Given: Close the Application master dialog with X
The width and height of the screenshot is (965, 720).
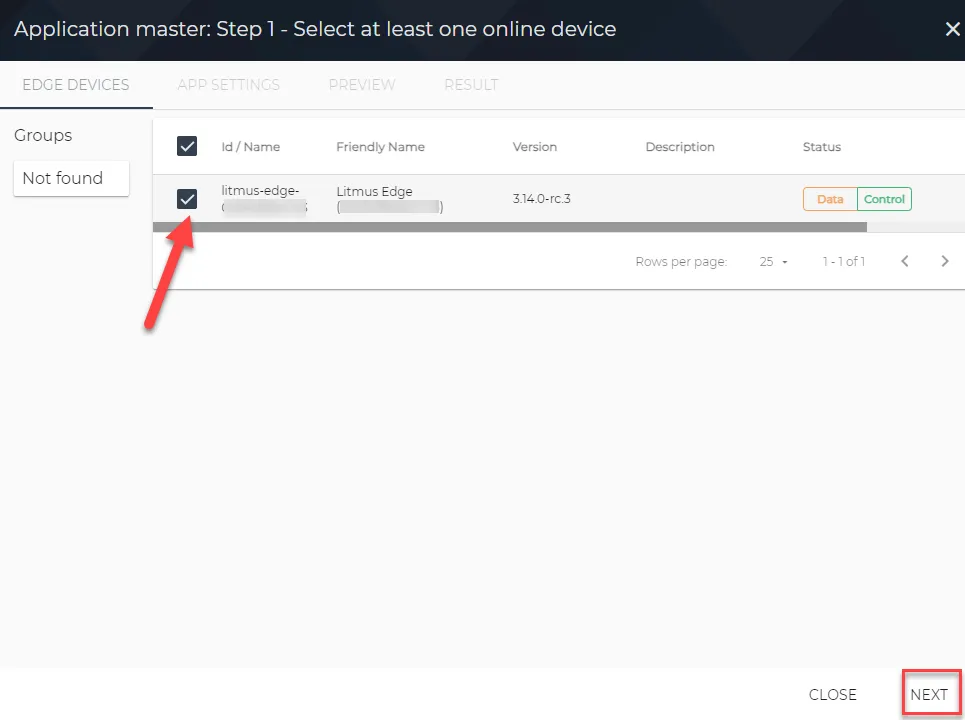Looking at the screenshot, I should 952,29.
